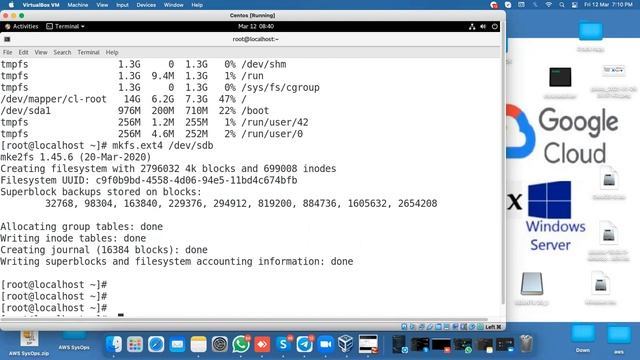640x360 pixels.
Task: Click the Allocating group tables: done line
Action: point(81,226)
